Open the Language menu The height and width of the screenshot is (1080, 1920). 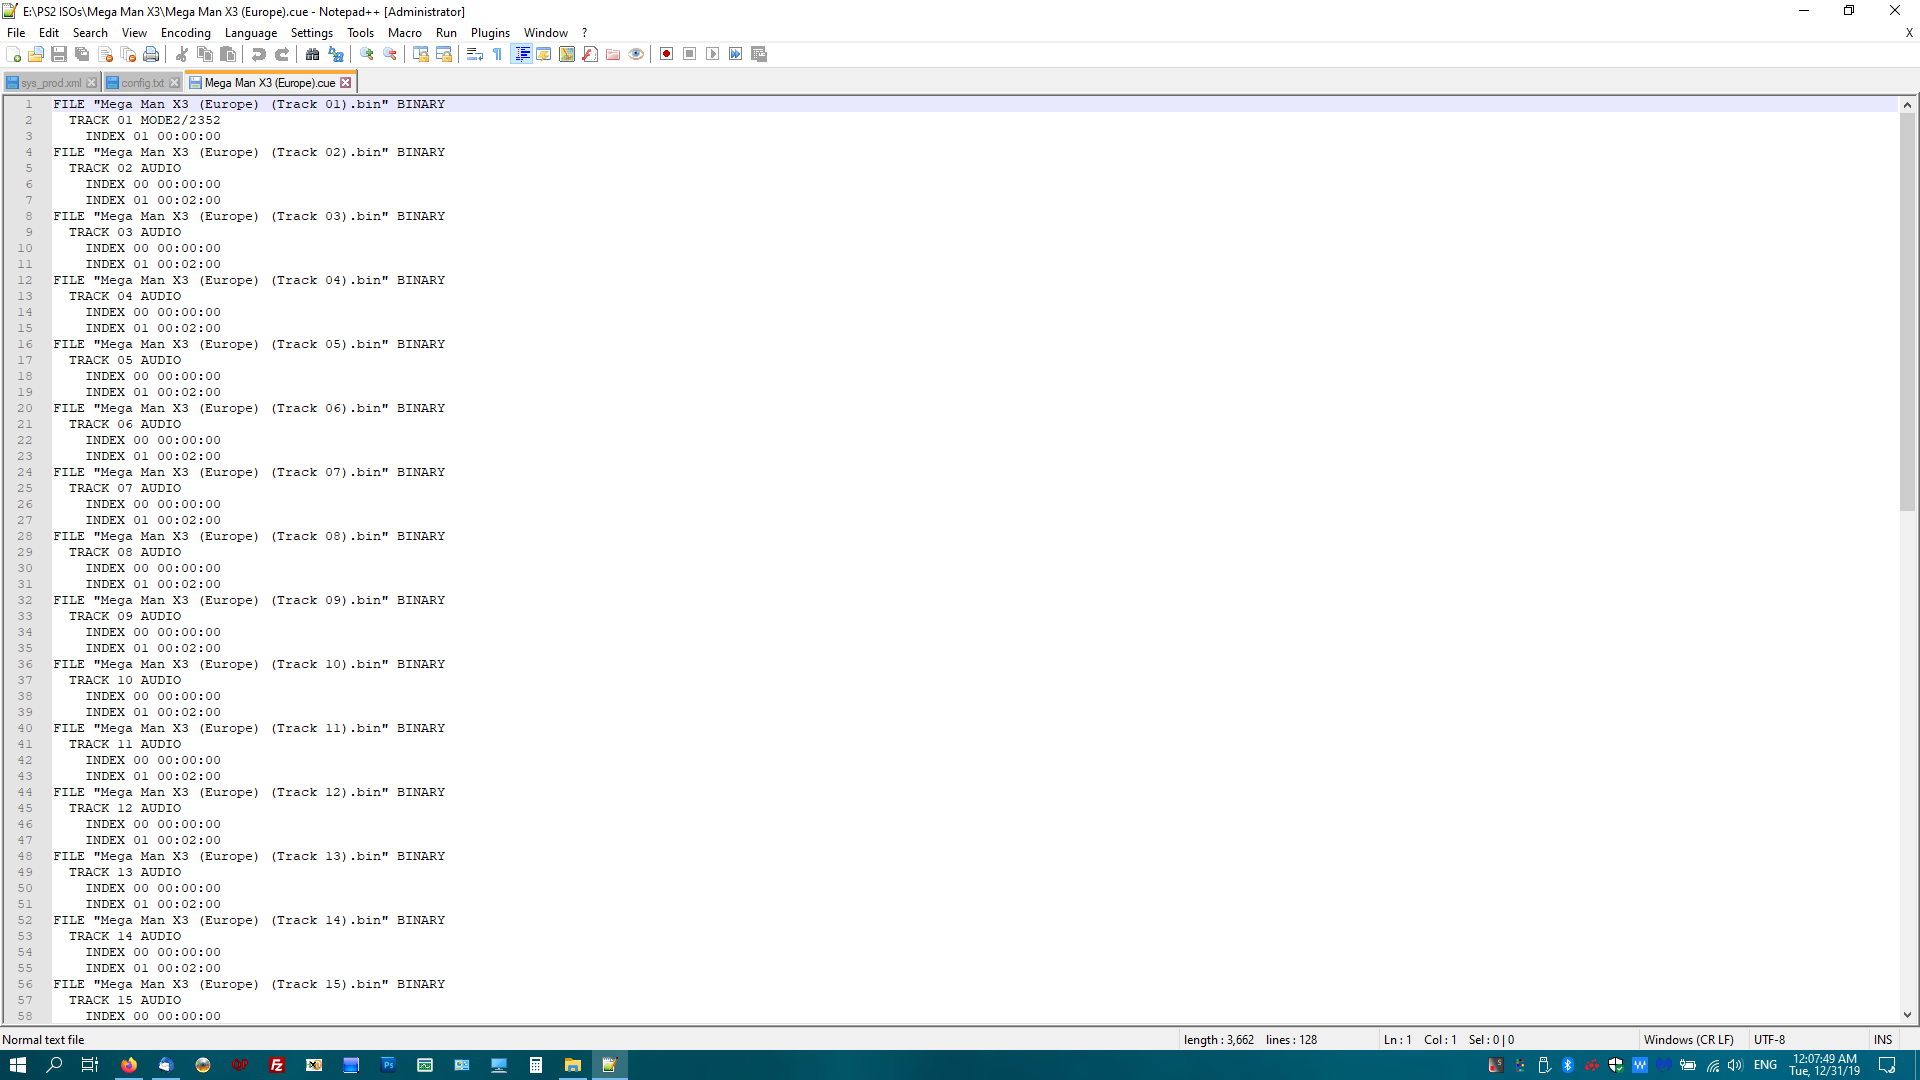pyautogui.click(x=251, y=33)
